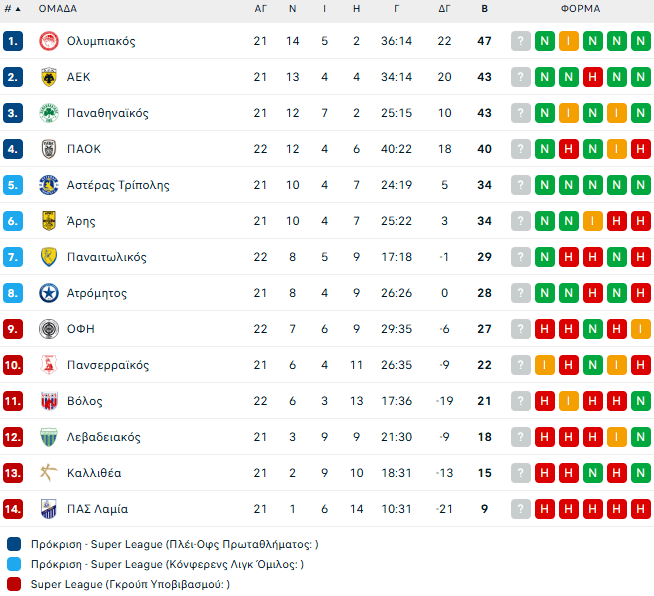This screenshot has width=654, height=596.
Task: Click the ΠΑΟΚ team emblem
Action: (48, 149)
